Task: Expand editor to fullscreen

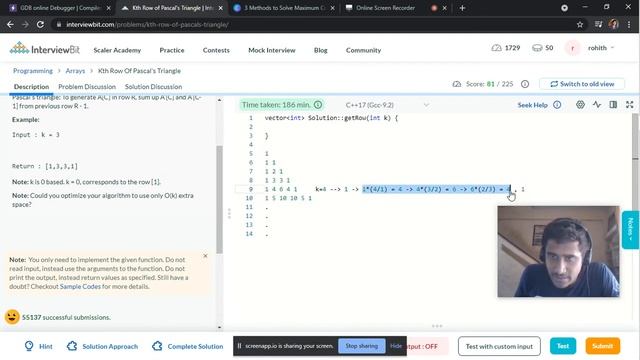Action: 629,105
